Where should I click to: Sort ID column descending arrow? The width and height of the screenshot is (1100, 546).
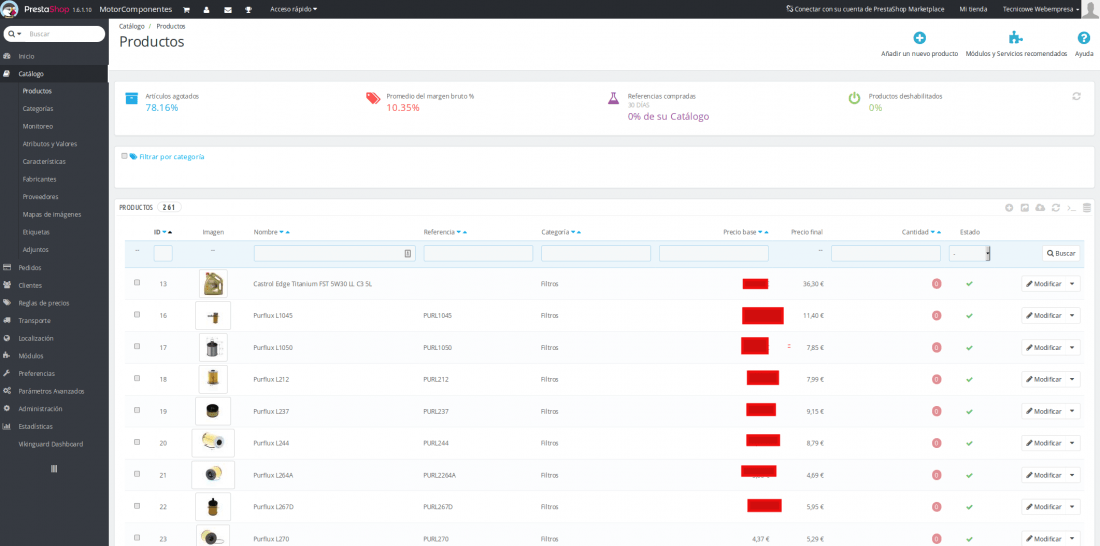[164, 232]
